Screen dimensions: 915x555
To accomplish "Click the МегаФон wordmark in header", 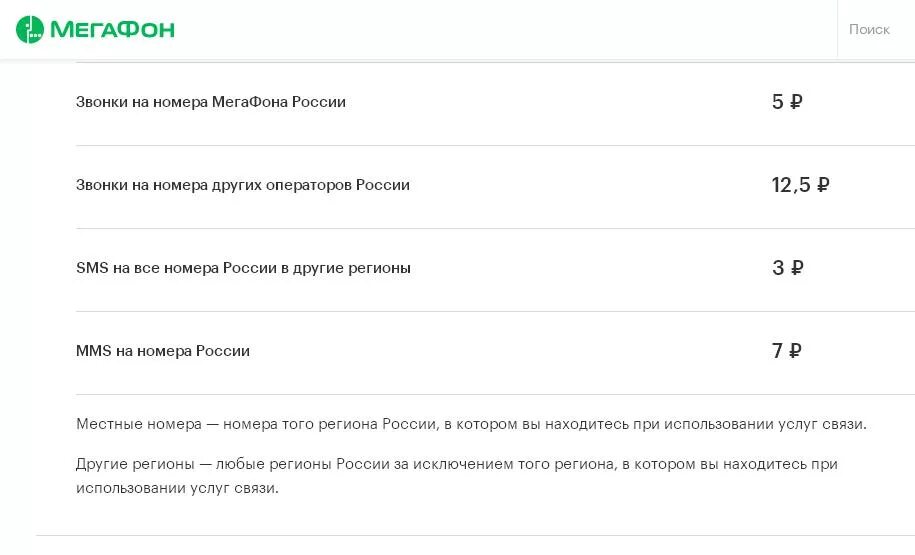I will pos(112,30).
